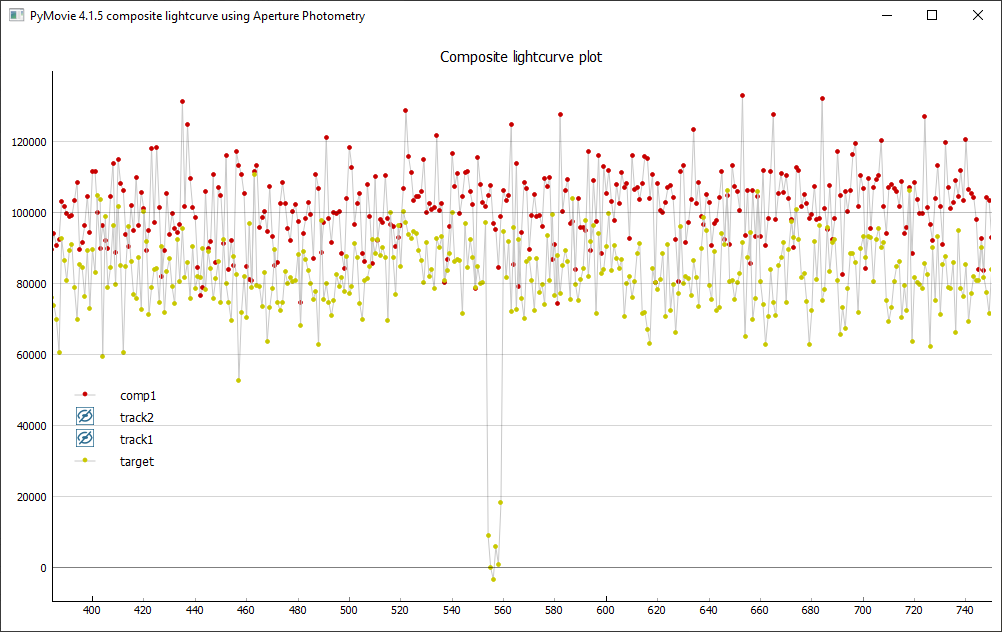
Task: Select the comp1 legend label
Action: coord(138,395)
